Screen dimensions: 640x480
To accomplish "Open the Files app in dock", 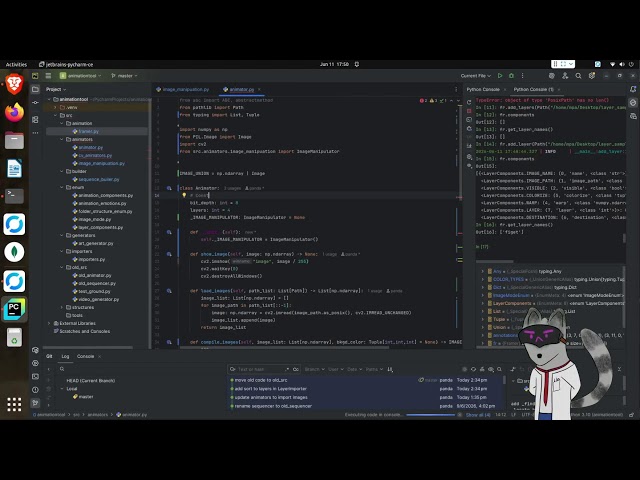I will click(14, 140).
